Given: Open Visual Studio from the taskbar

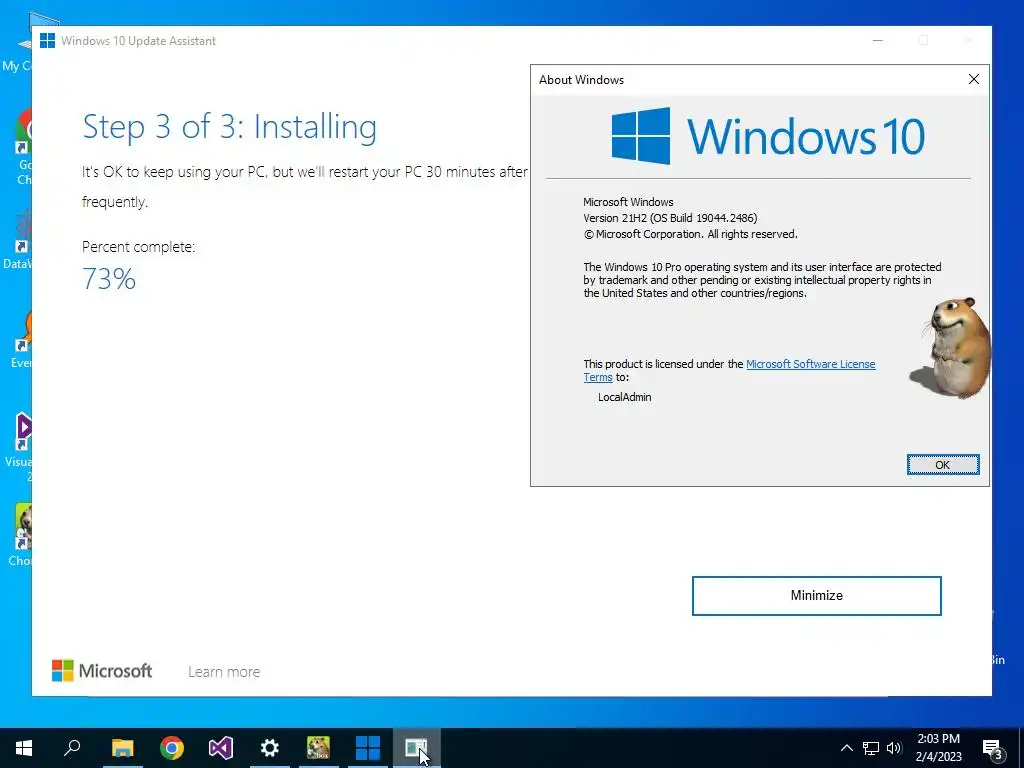Looking at the screenshot, I should click(x=221, y=748).
